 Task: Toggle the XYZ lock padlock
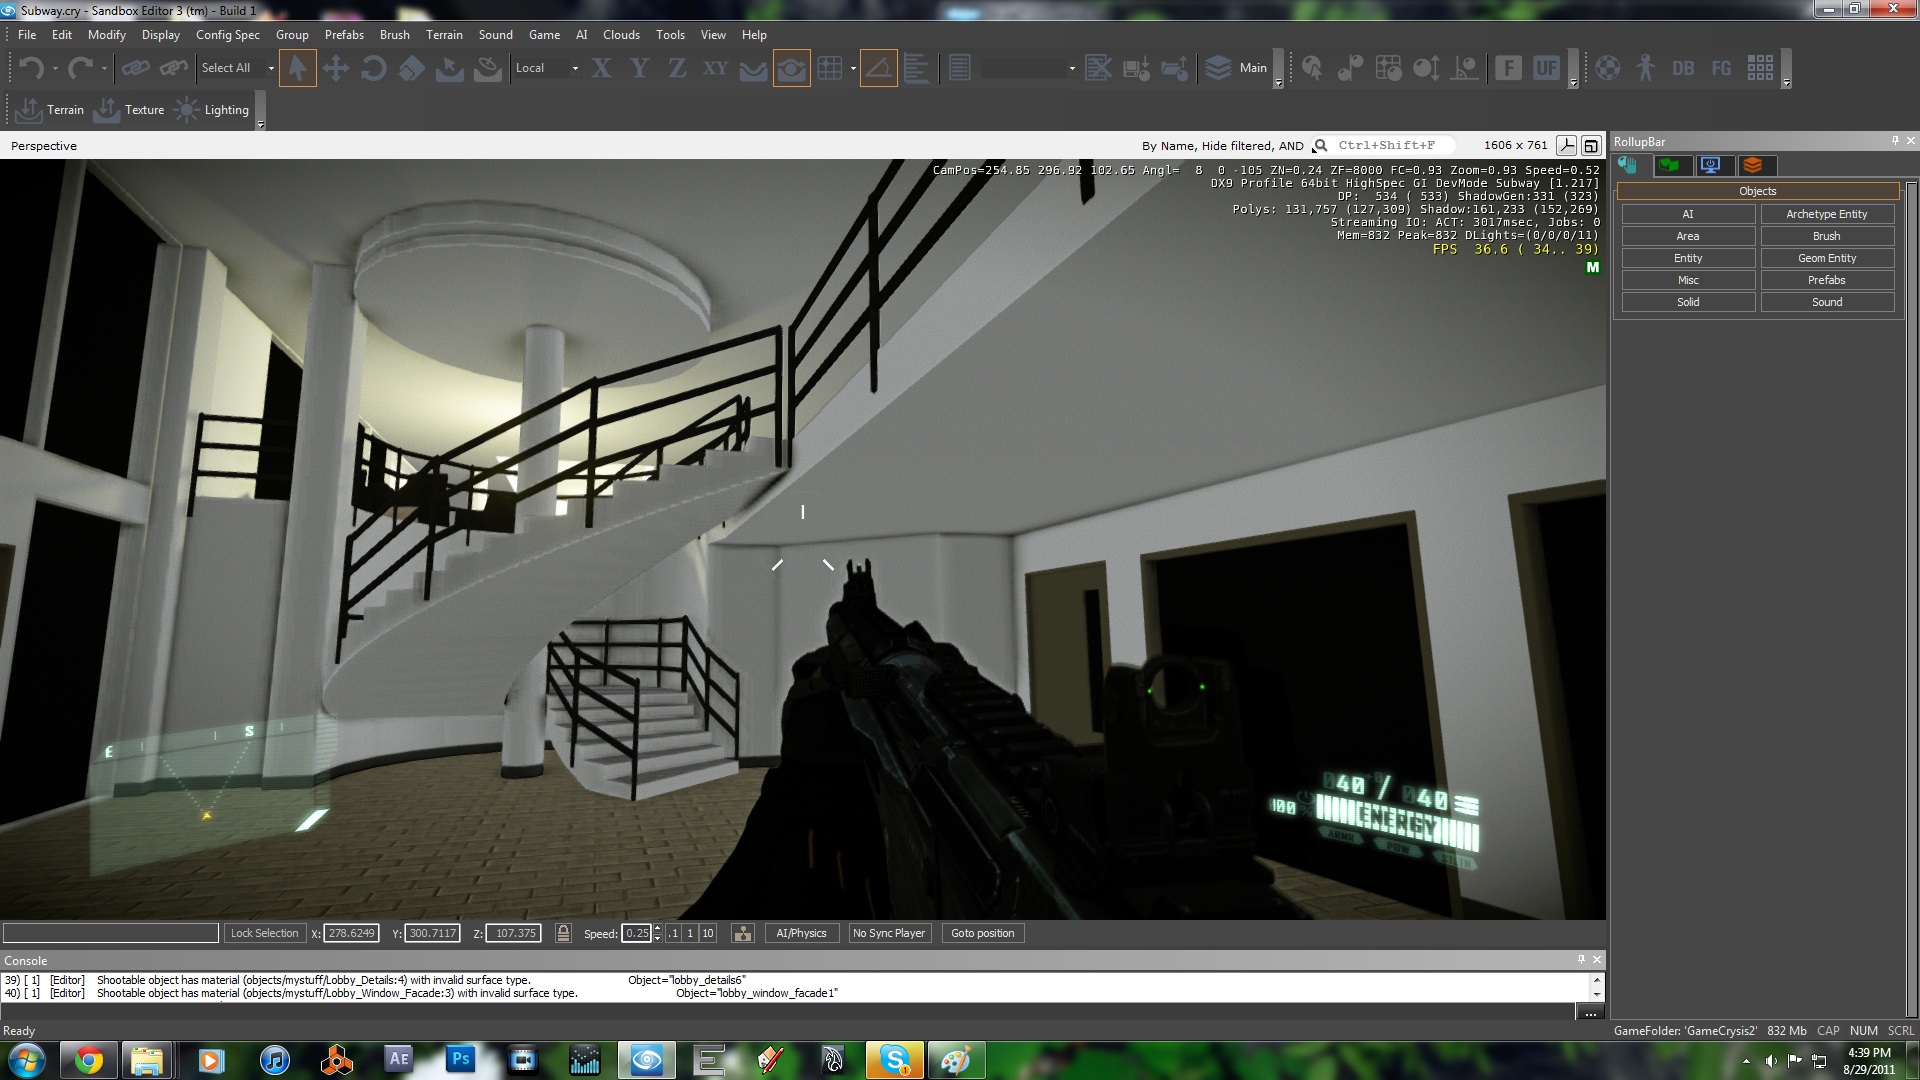(x=563, y=933)
